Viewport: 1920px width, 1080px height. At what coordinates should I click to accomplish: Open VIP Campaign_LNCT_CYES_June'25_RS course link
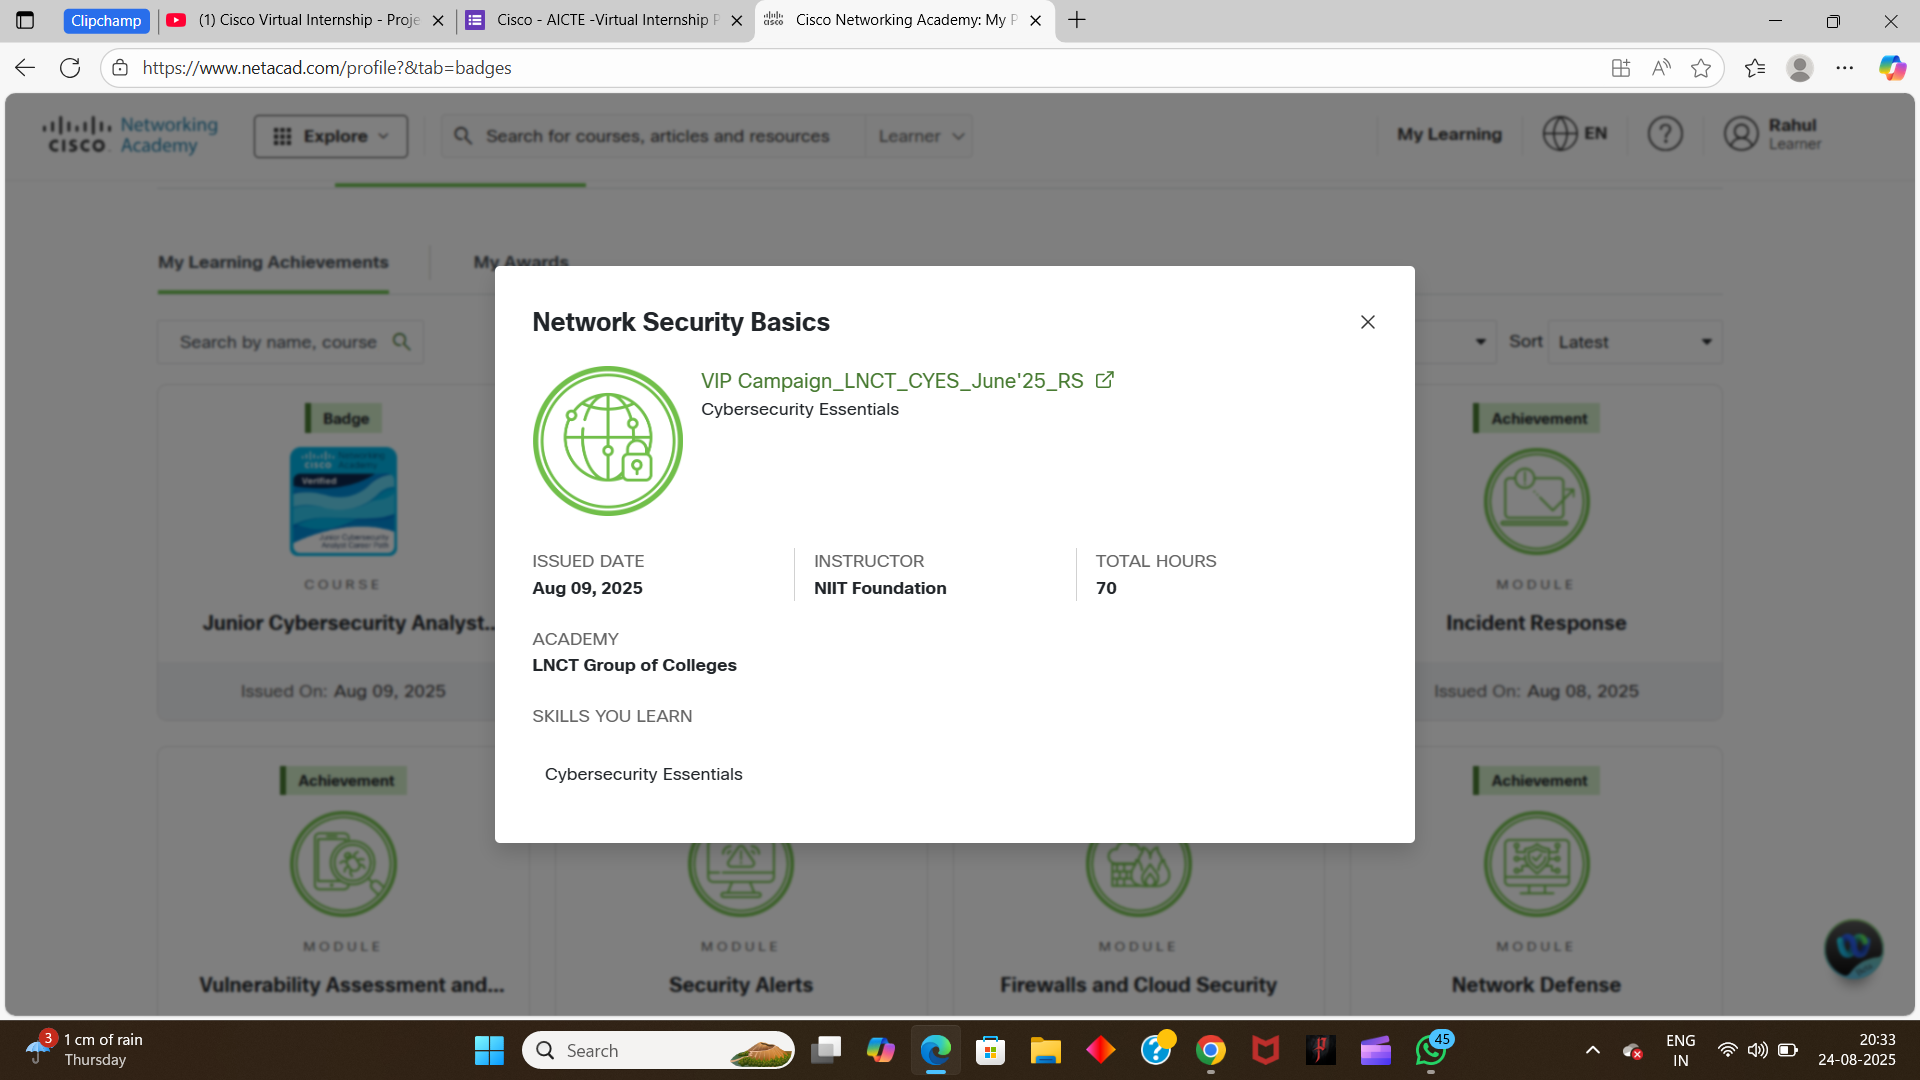[891, 381]
